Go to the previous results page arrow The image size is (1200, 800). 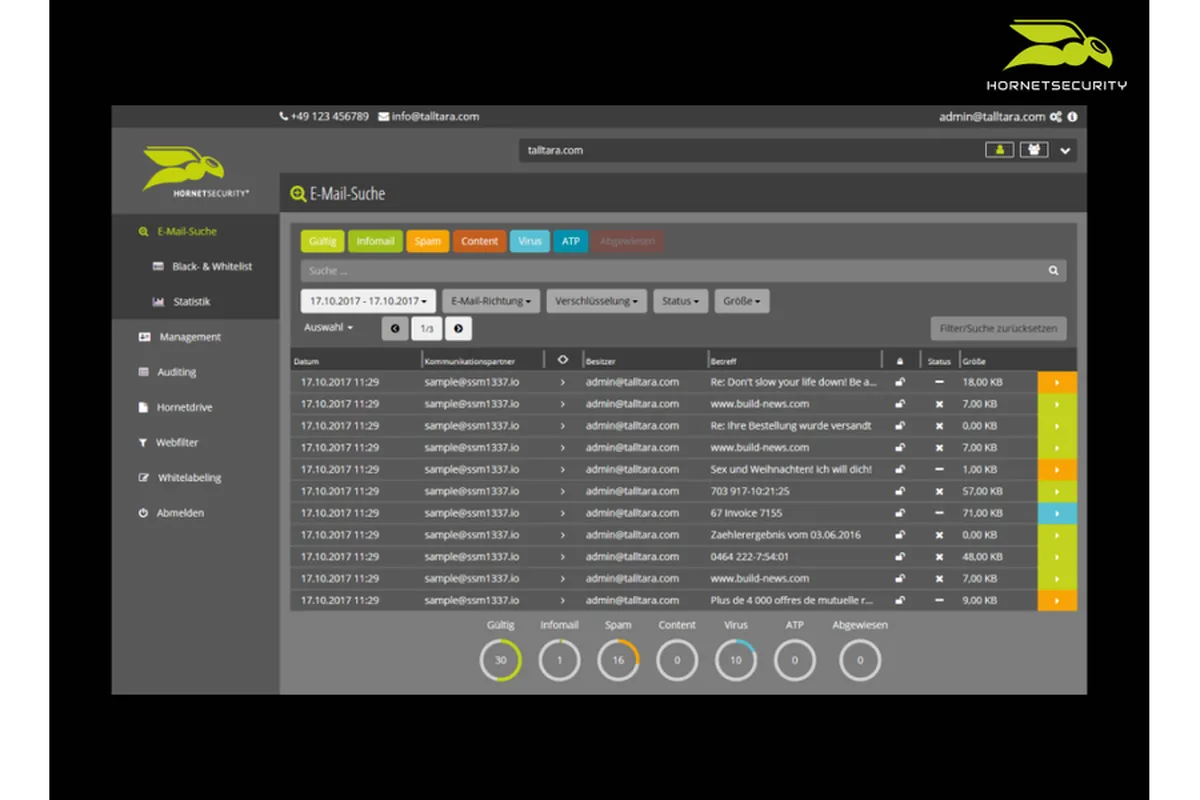(395, 328)
